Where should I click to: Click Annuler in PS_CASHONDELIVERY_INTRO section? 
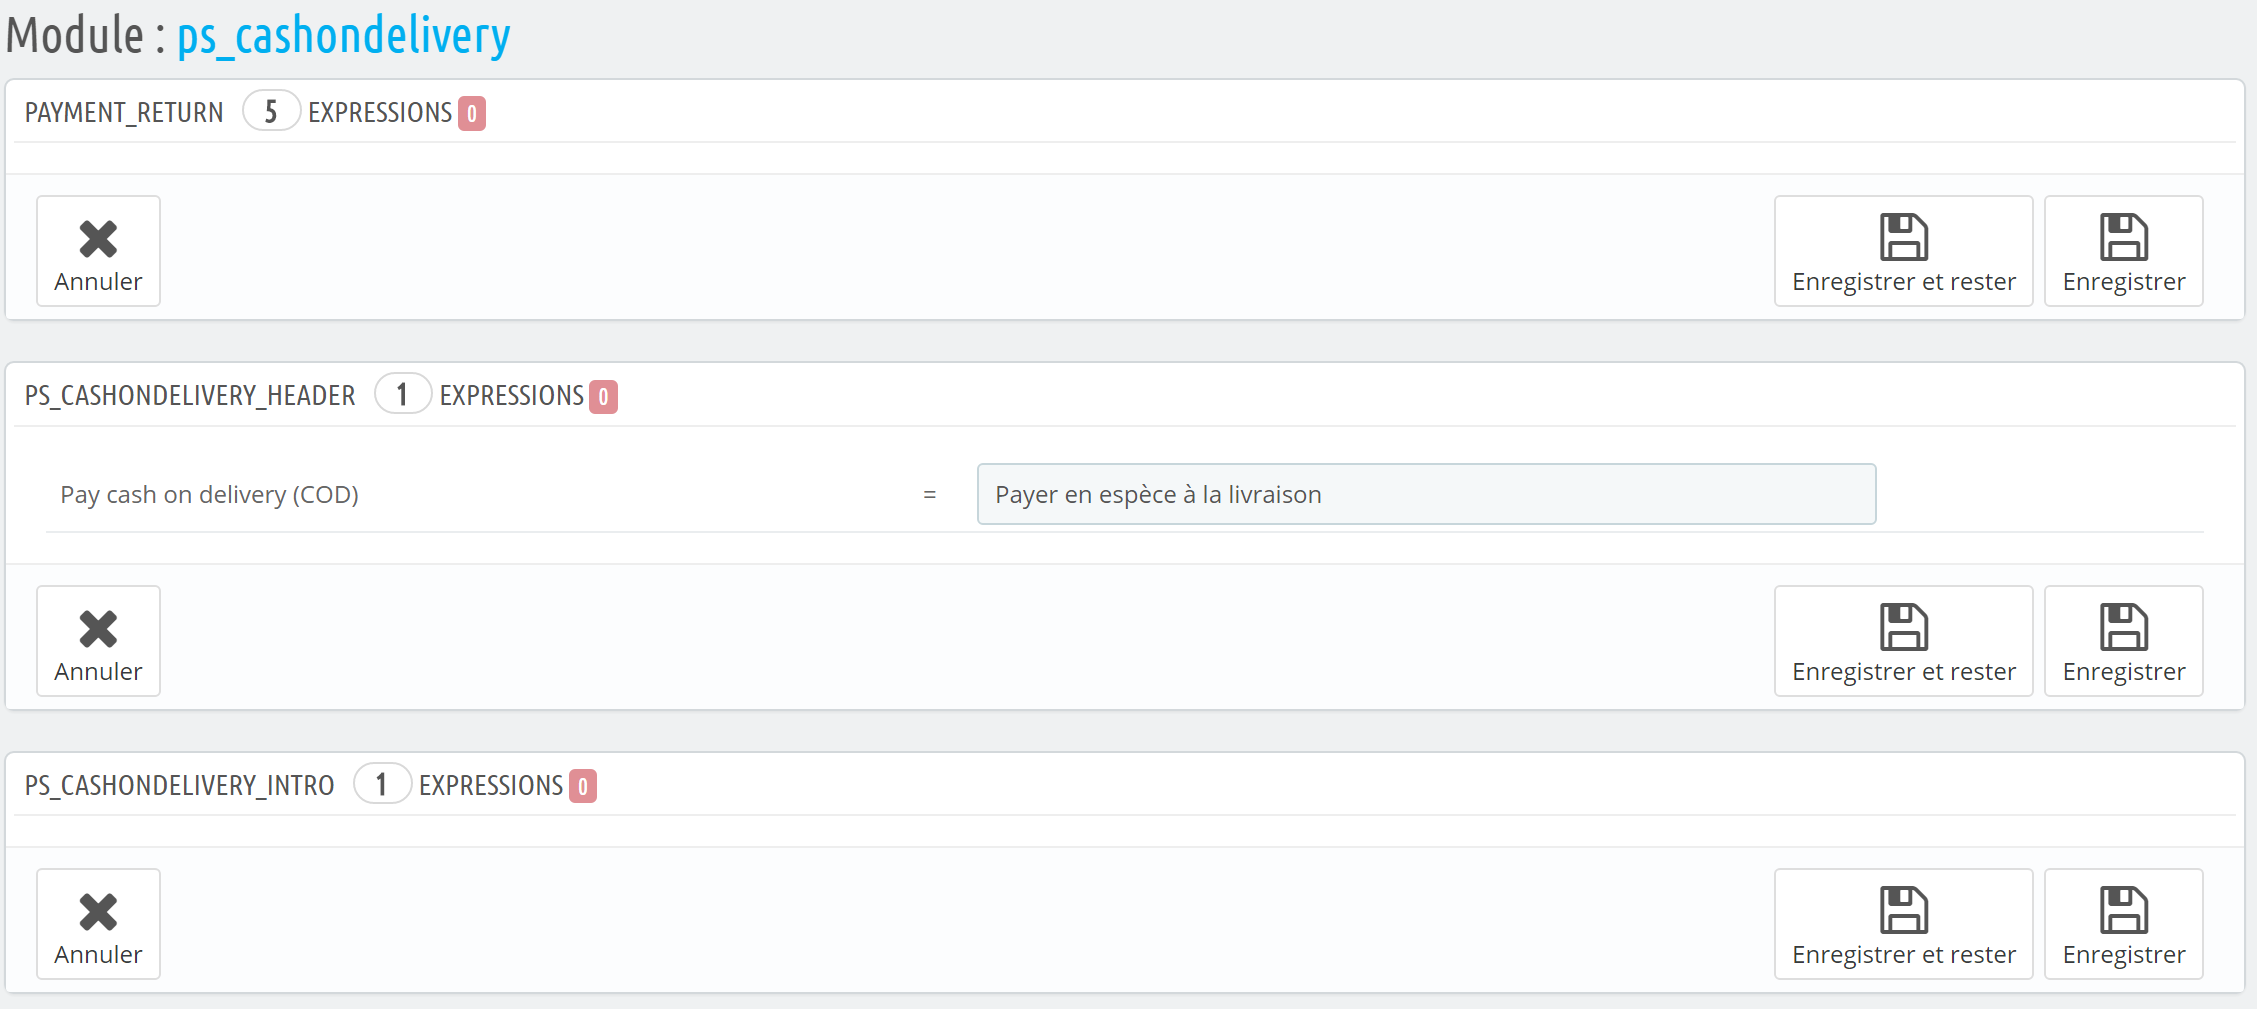98,924
